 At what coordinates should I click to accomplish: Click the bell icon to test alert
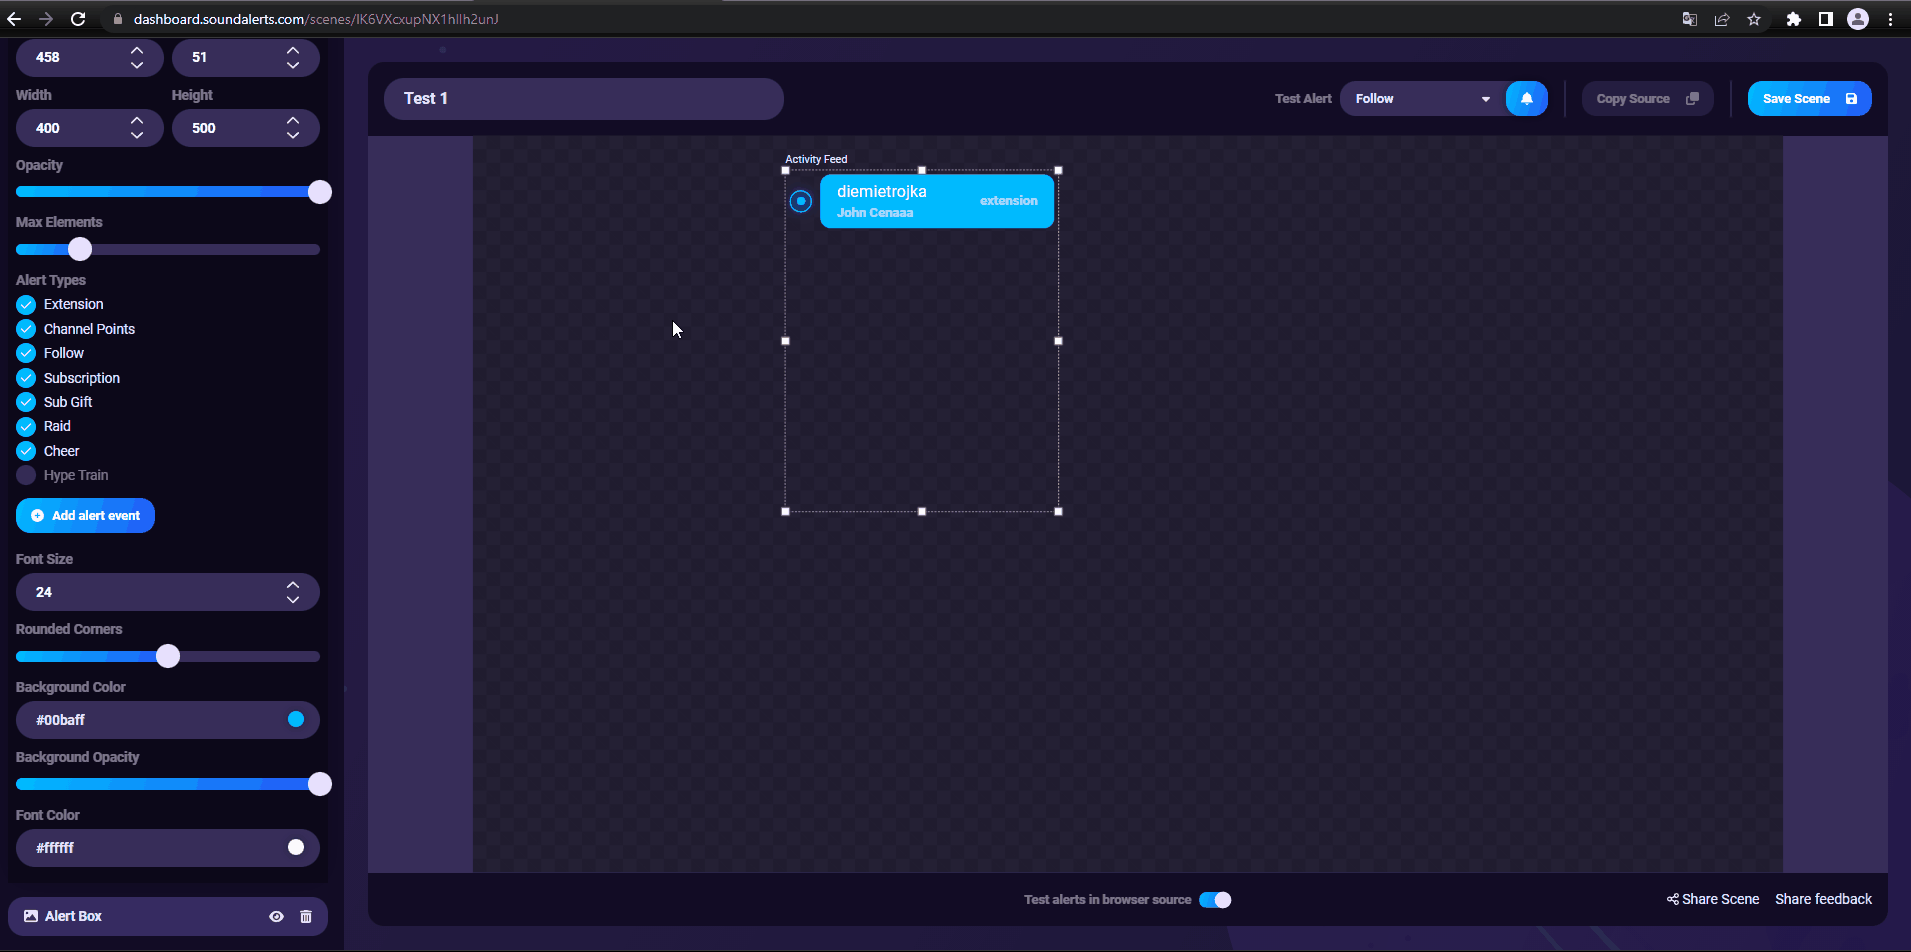(1526, 99)
